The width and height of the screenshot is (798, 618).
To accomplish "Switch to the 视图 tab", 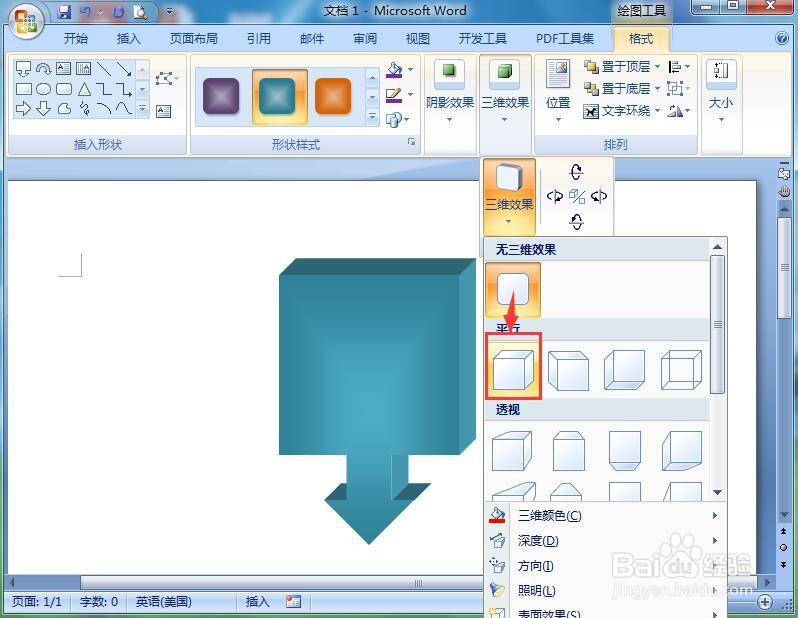I will coord(418,39).
